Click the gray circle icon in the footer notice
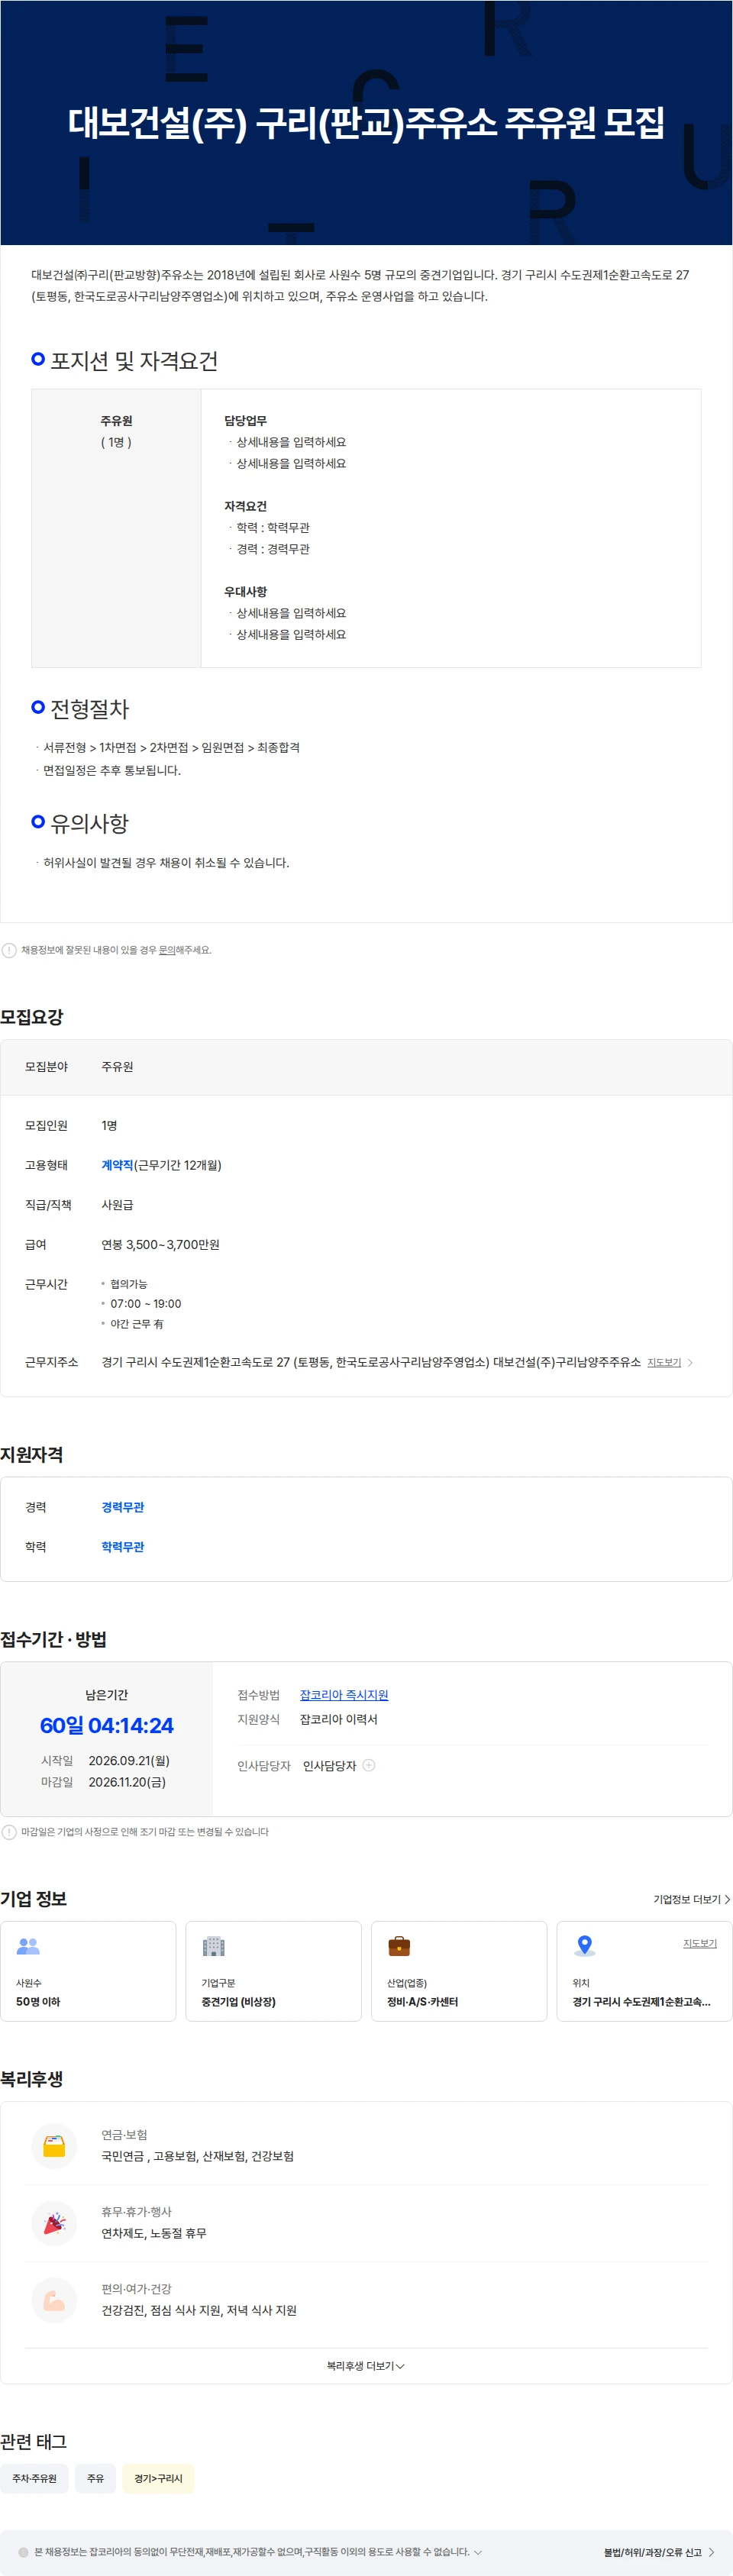 [x=23, y=2552]
